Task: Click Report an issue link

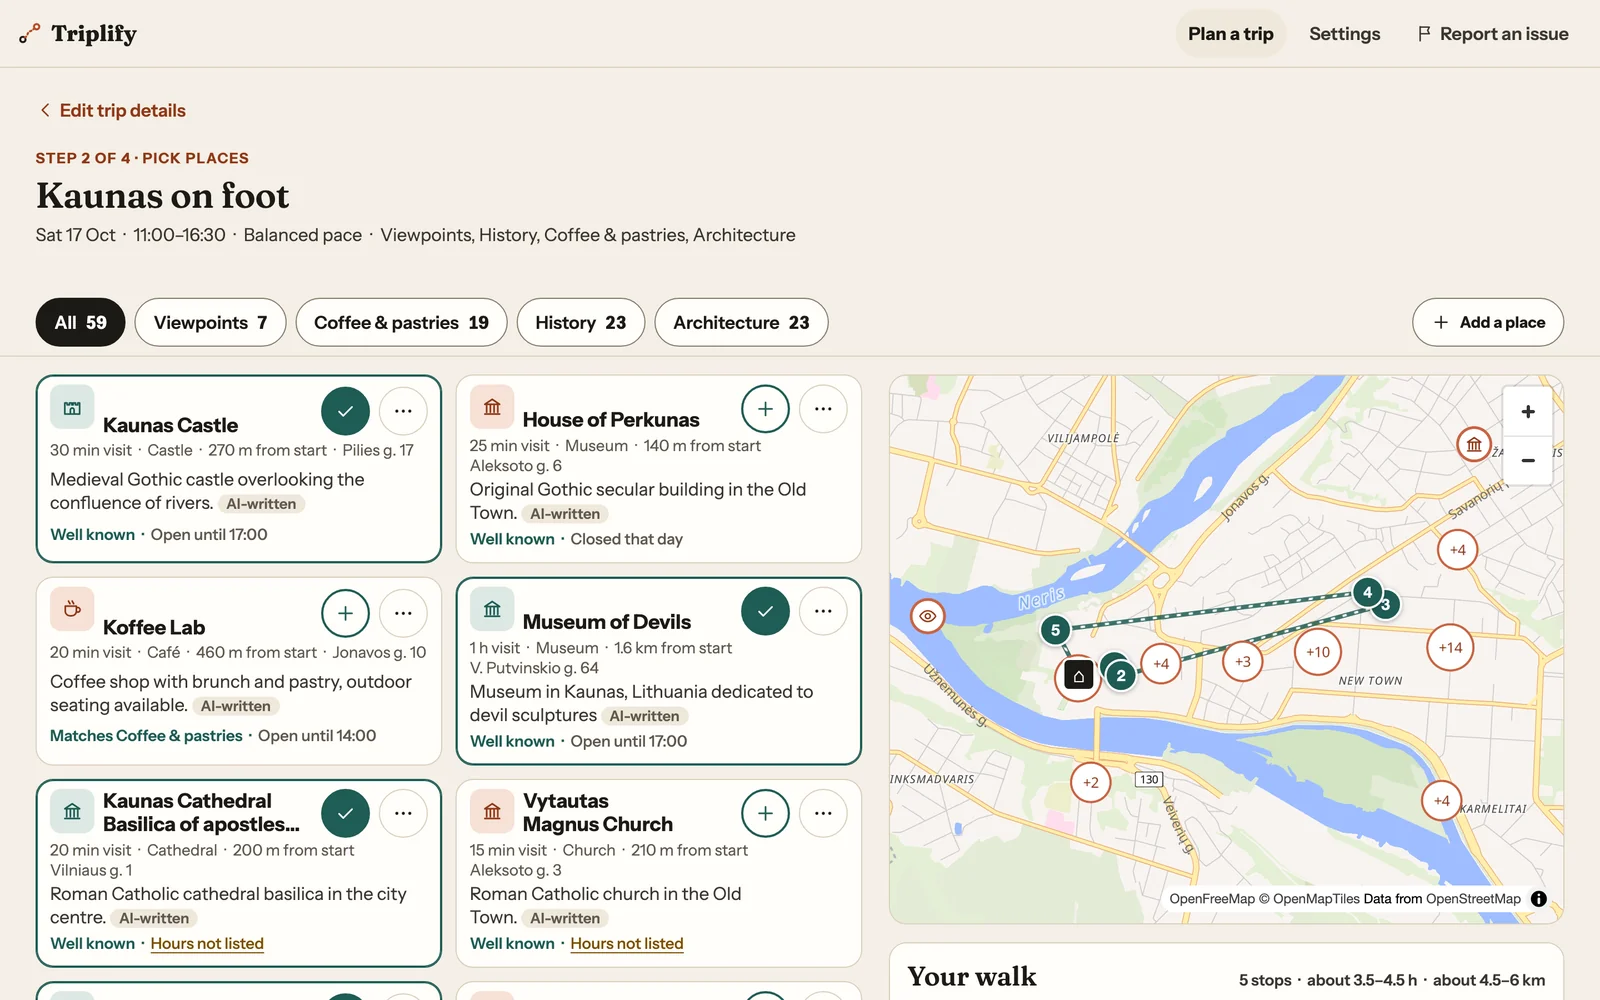Action: [1493, 34]
